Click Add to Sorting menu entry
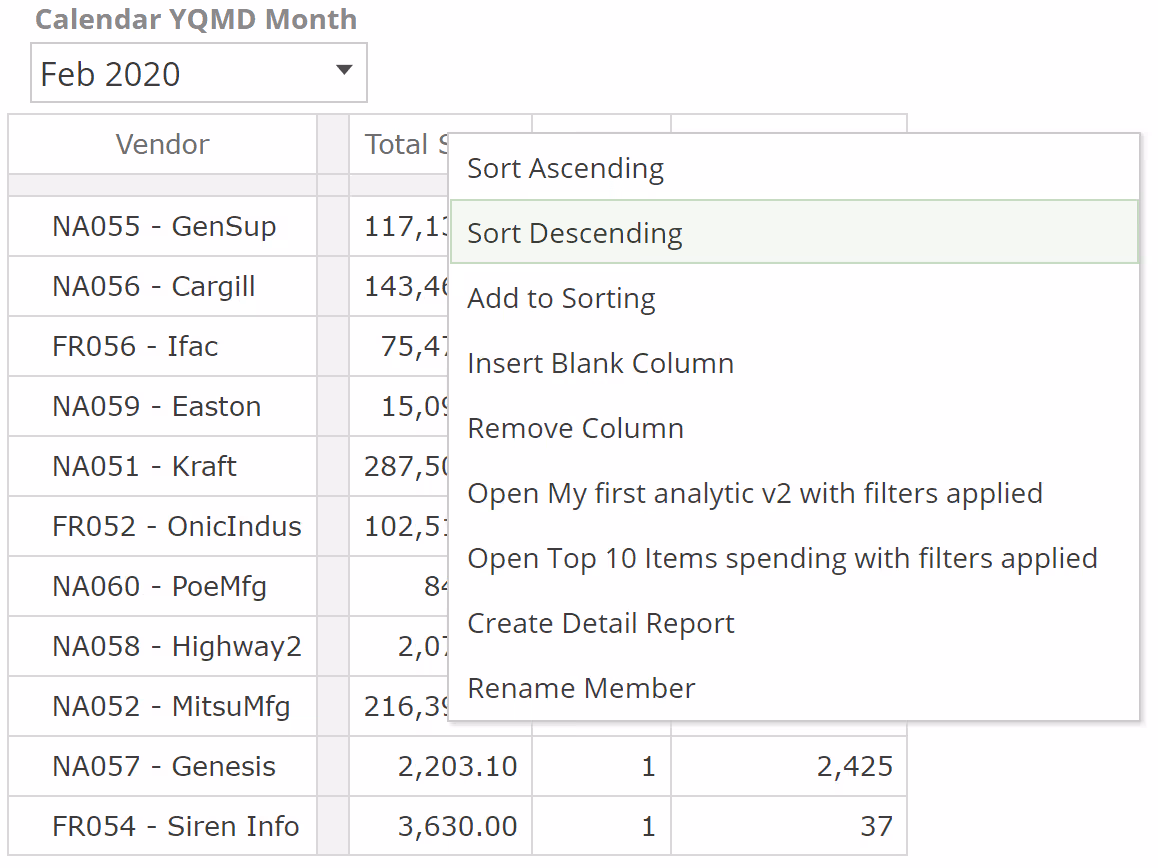Image resolution: width=1158 pixels, height=868 pixels. [x=561, y=299]
